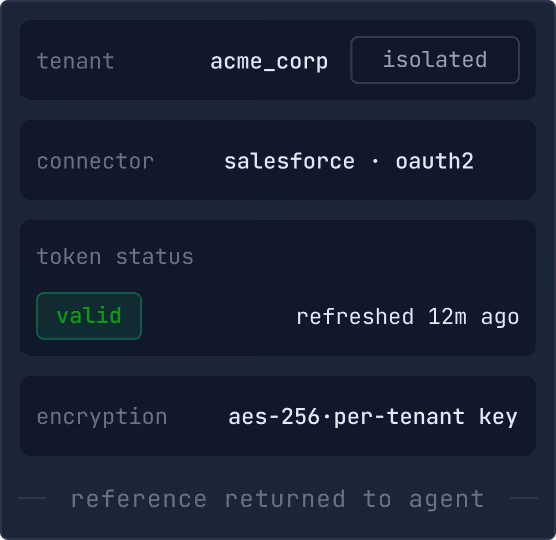Click the word agent in the footer caption
Image resolution: width=556 pixels, height=540 pixels.
coord(446,500)
